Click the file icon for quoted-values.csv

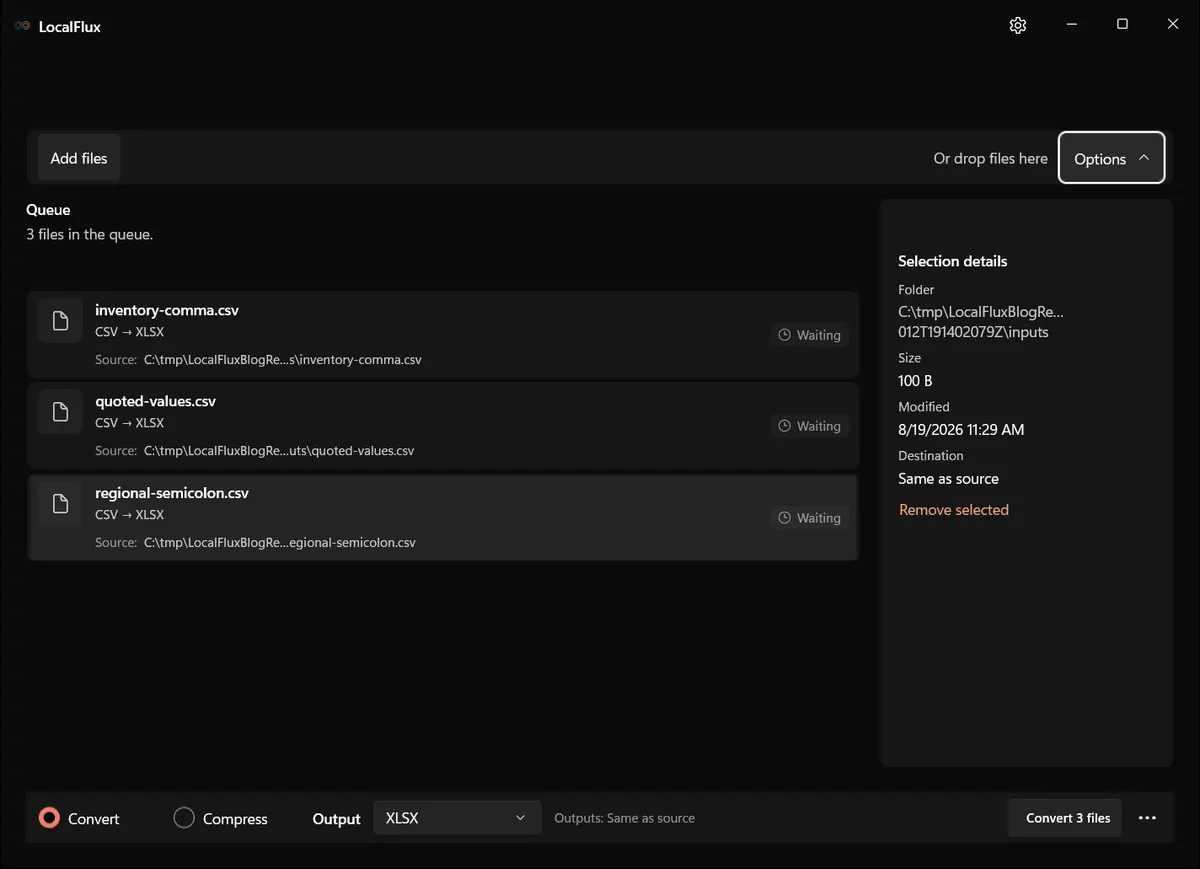[x=60, y=412]
